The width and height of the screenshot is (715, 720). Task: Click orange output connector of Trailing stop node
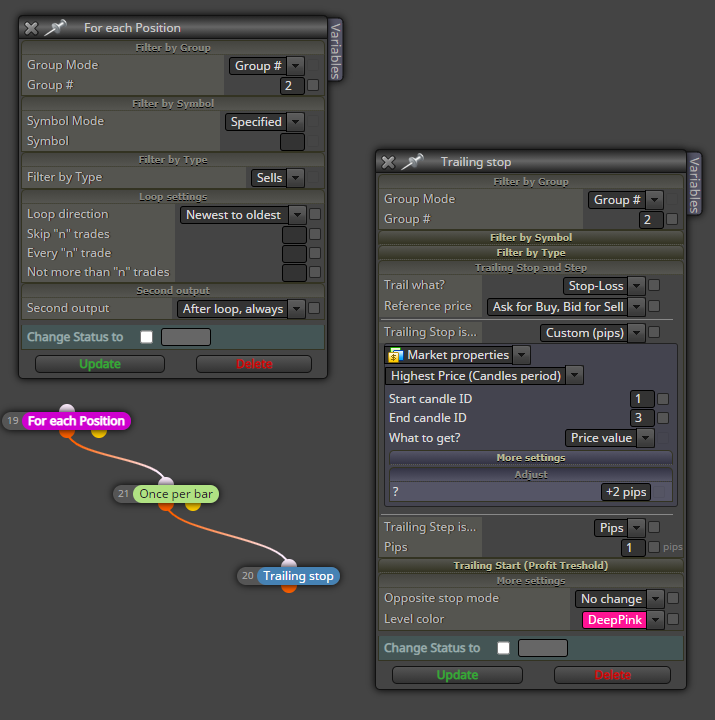coord(289,588)
